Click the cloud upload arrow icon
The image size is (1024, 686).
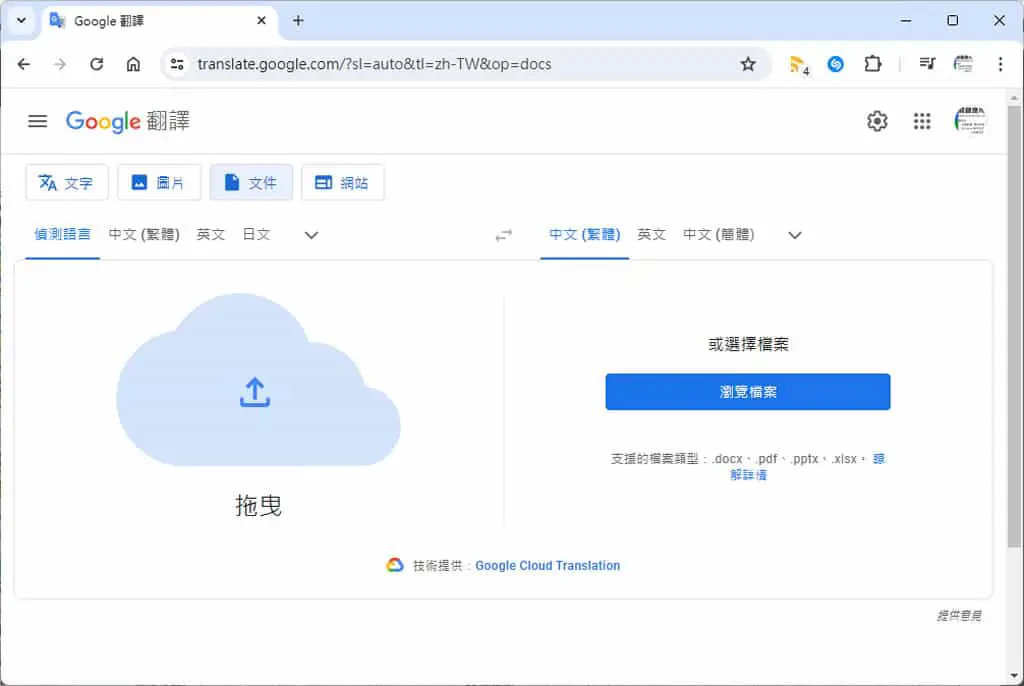[255, 392]
